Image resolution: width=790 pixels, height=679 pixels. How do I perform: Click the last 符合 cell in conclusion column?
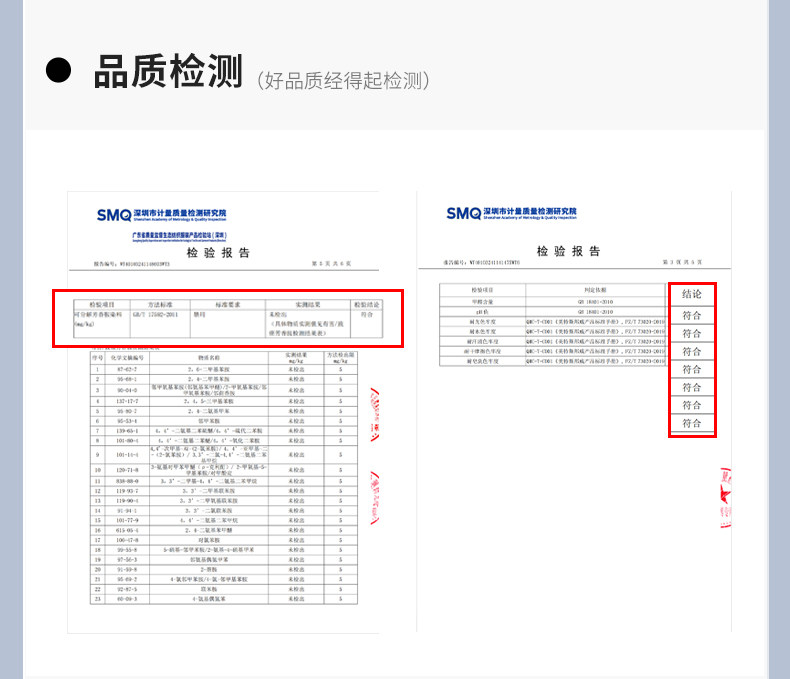click(x=692, y=423)
